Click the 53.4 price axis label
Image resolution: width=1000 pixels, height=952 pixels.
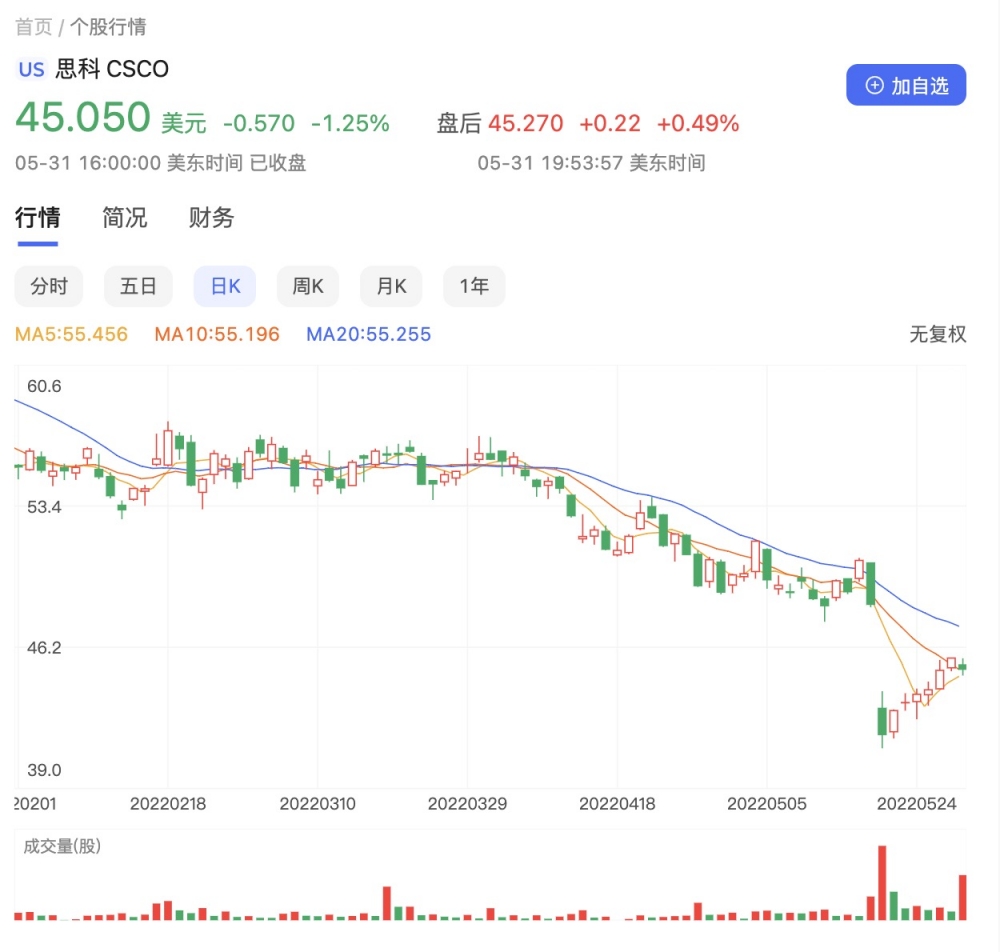coord(44,507)
